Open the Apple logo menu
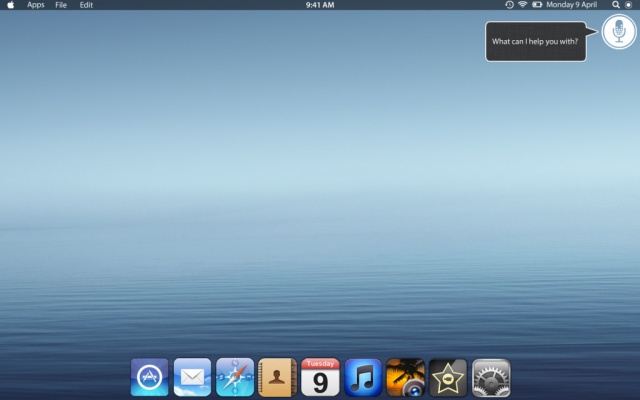Screen dimensions: 640x400 10,5
